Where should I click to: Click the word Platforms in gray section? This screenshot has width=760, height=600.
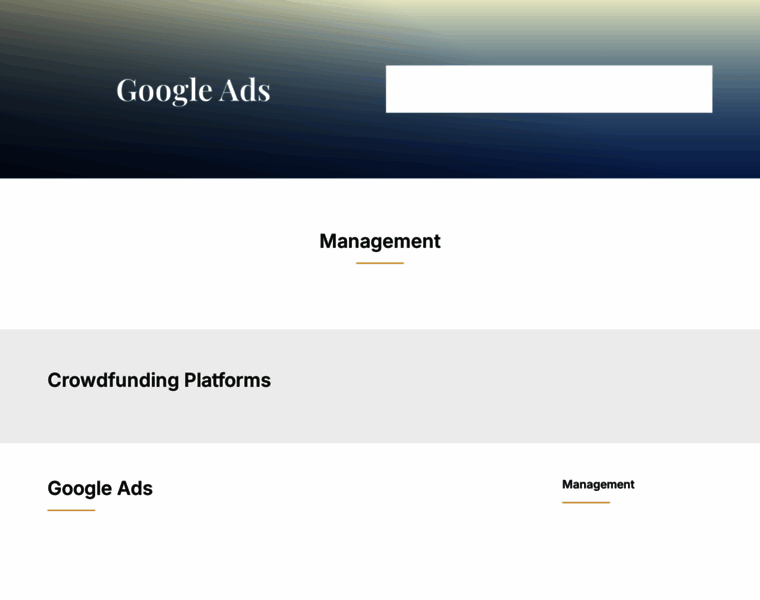click(x=227, y=380)
